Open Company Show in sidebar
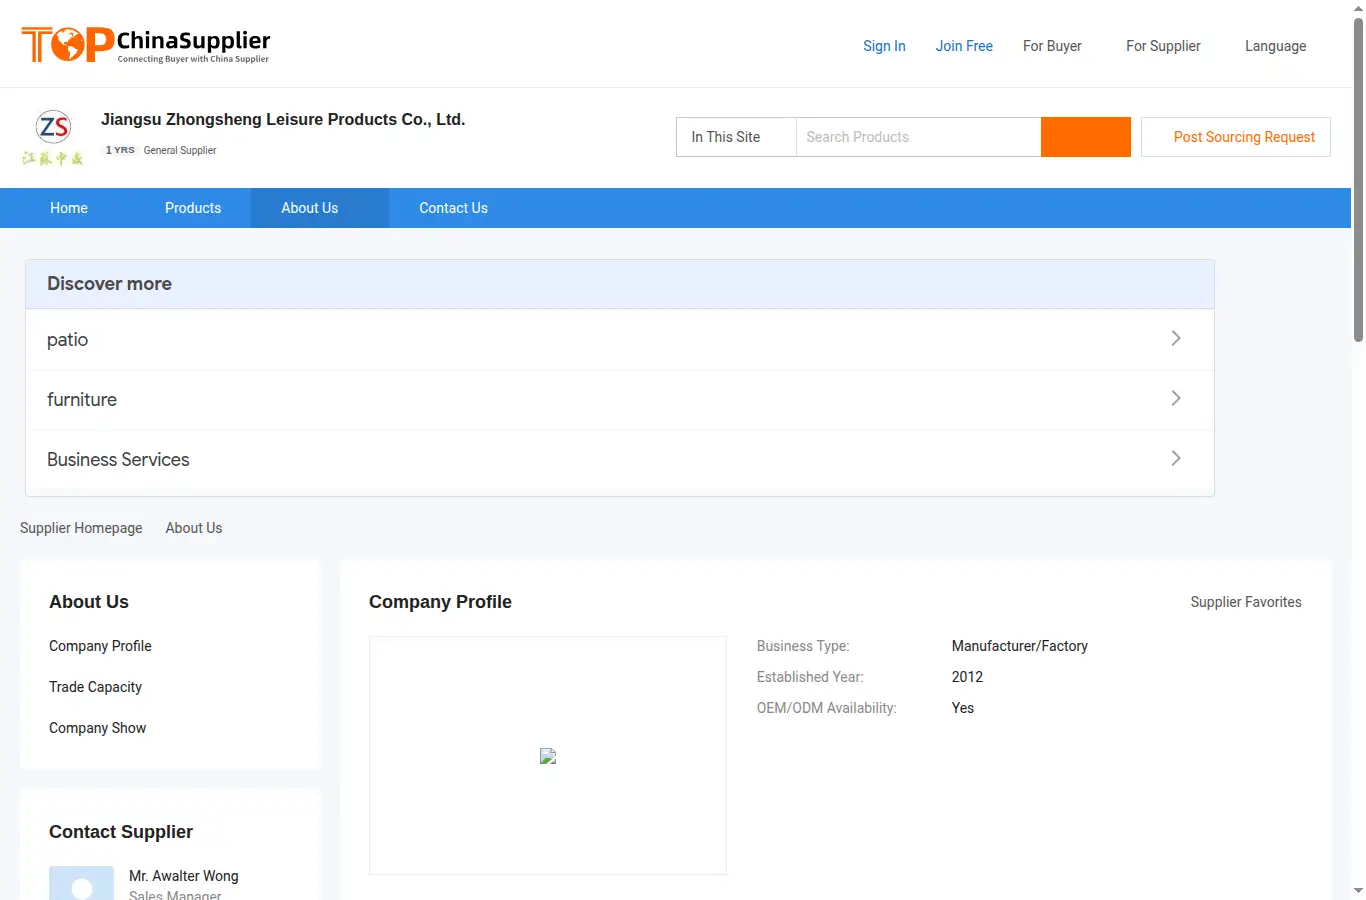Viewport: 1366px width, 900px height. tap(97, 728)
